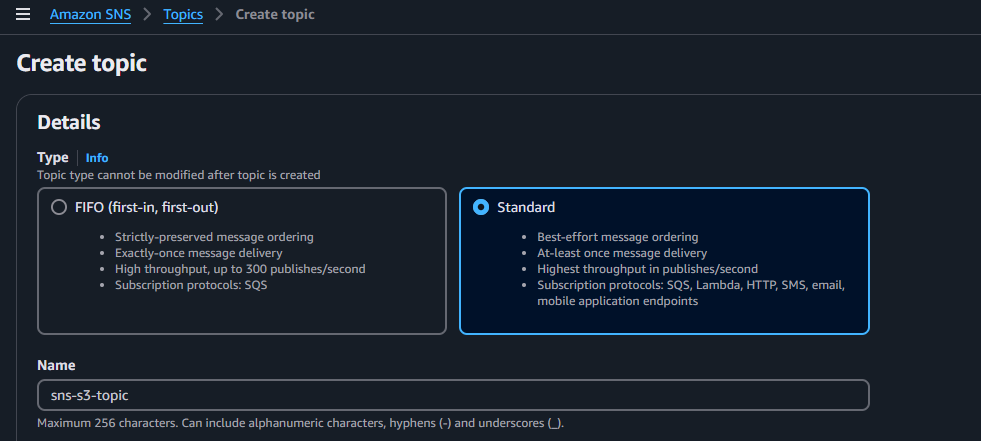981x441 pixels.
Task: Click the "Standard" option label text
Action: click(526, 208)
